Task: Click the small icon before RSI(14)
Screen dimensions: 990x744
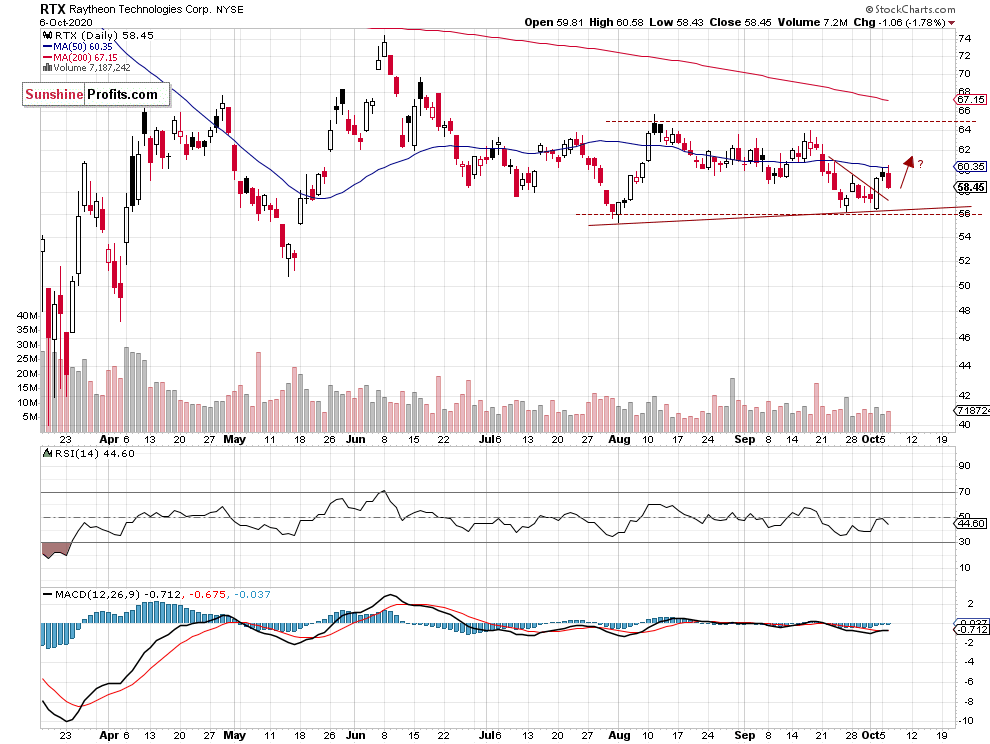Action: point(47,453)
